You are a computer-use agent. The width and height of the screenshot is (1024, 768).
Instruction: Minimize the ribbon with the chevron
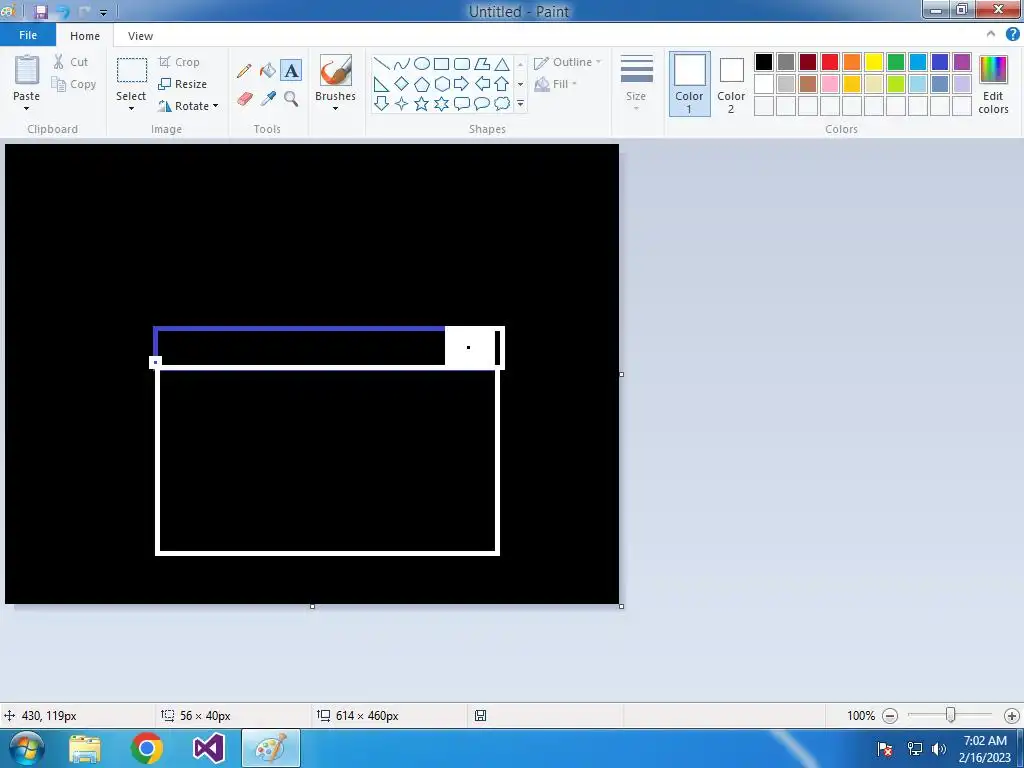pyautogui.click(x=991, y=35)
